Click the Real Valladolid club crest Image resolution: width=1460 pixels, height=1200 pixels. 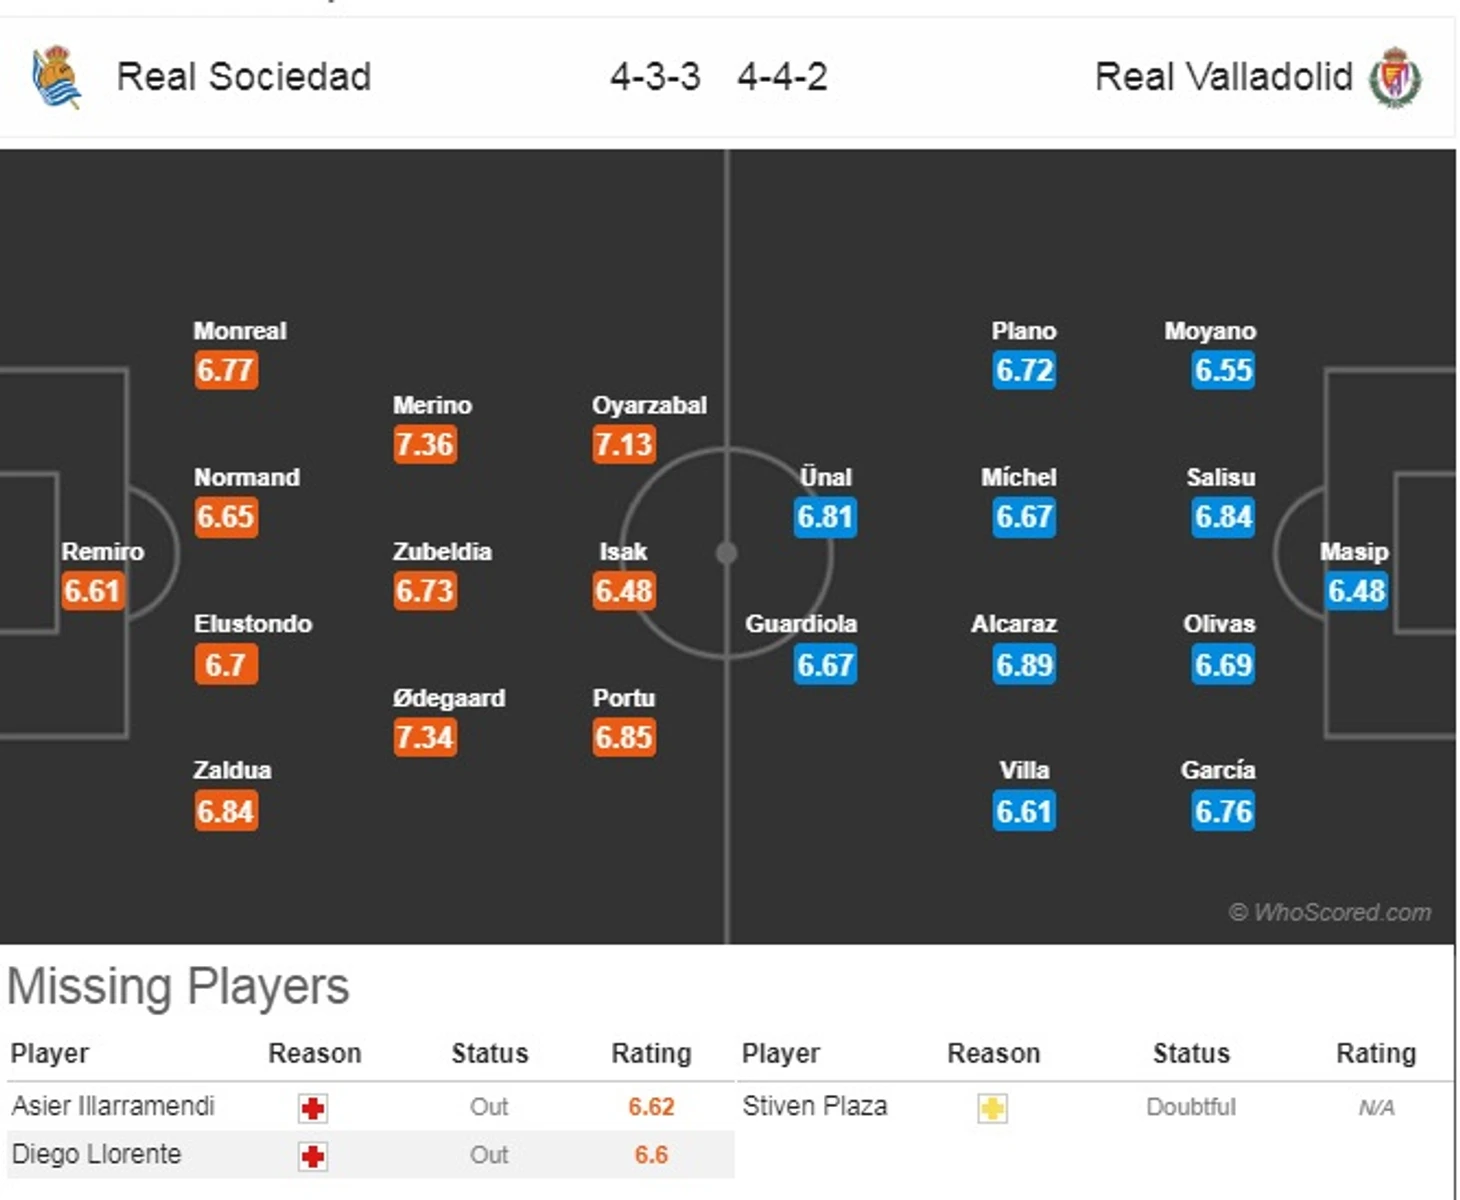pyautogui.click(x=1395, y=77)
